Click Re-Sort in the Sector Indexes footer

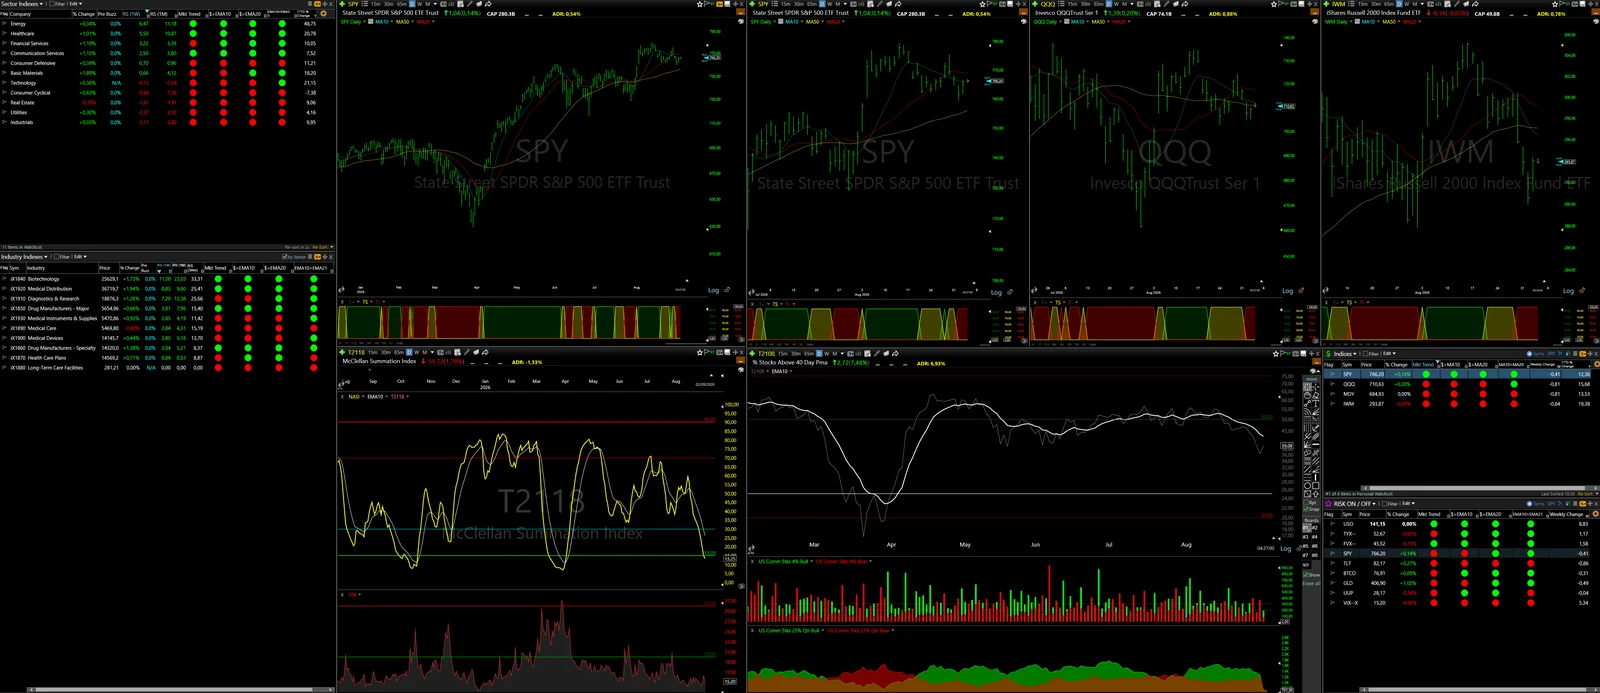click(320, 247)
